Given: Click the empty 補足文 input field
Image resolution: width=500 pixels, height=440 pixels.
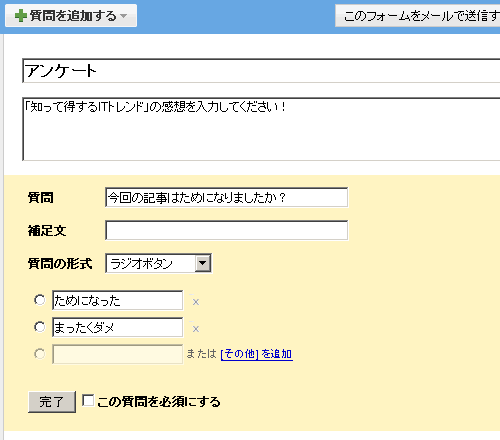Looking at the screenshot, I should (227, 230).
